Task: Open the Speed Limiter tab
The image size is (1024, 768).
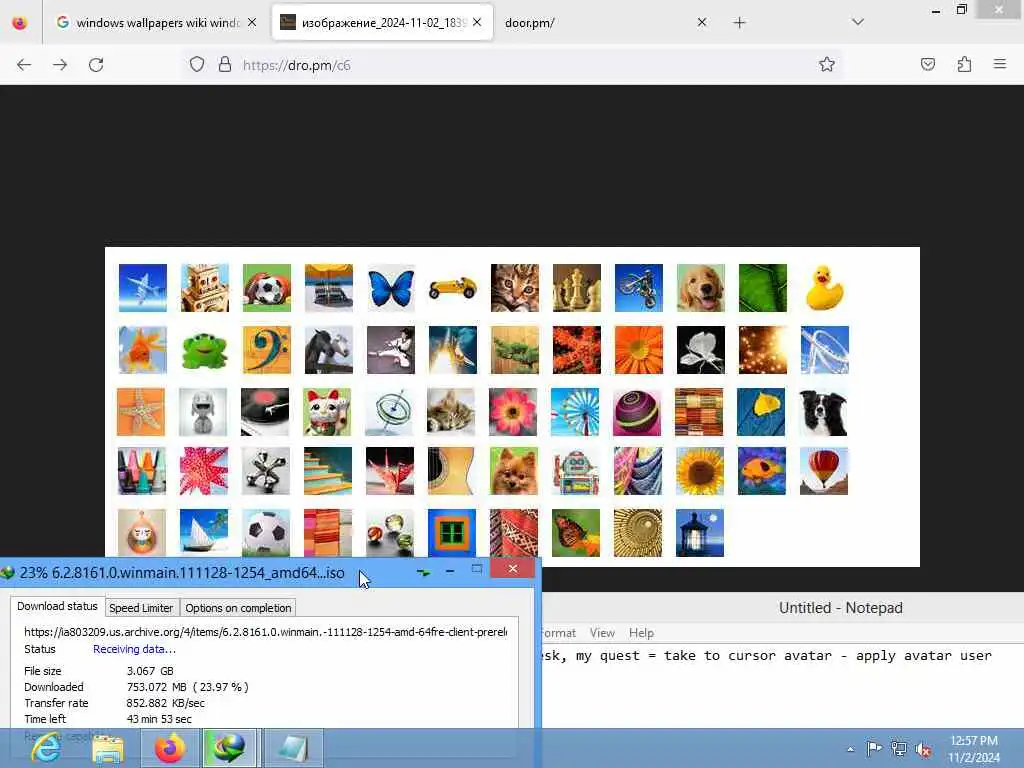Action: click(141, 608)
